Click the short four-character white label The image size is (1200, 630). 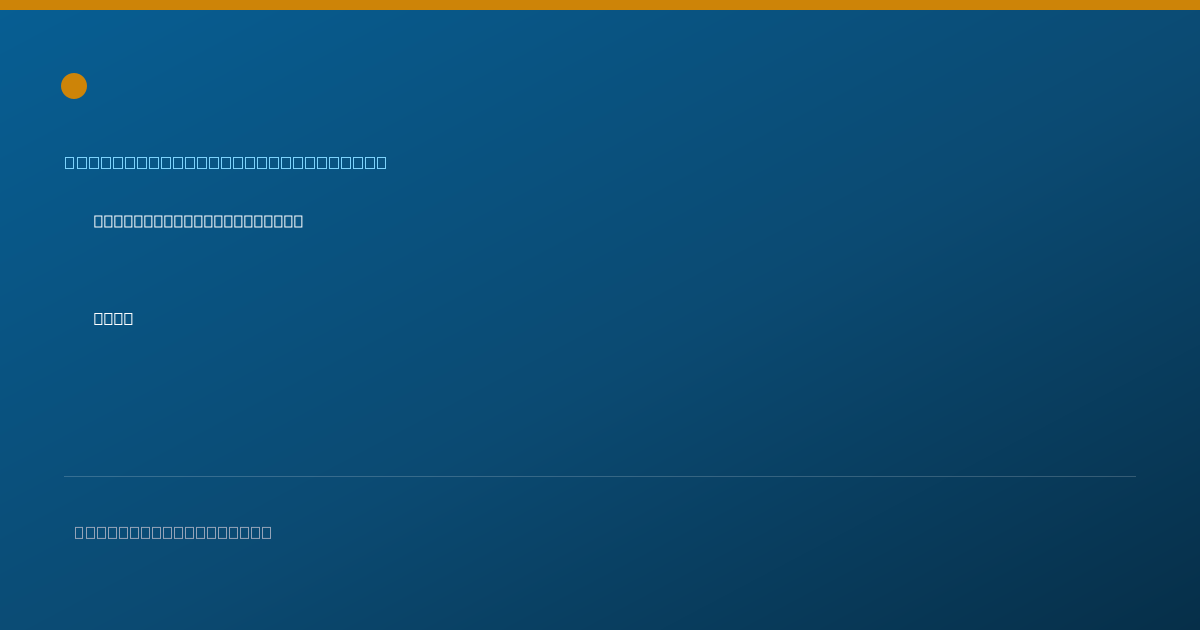[113, 319]
